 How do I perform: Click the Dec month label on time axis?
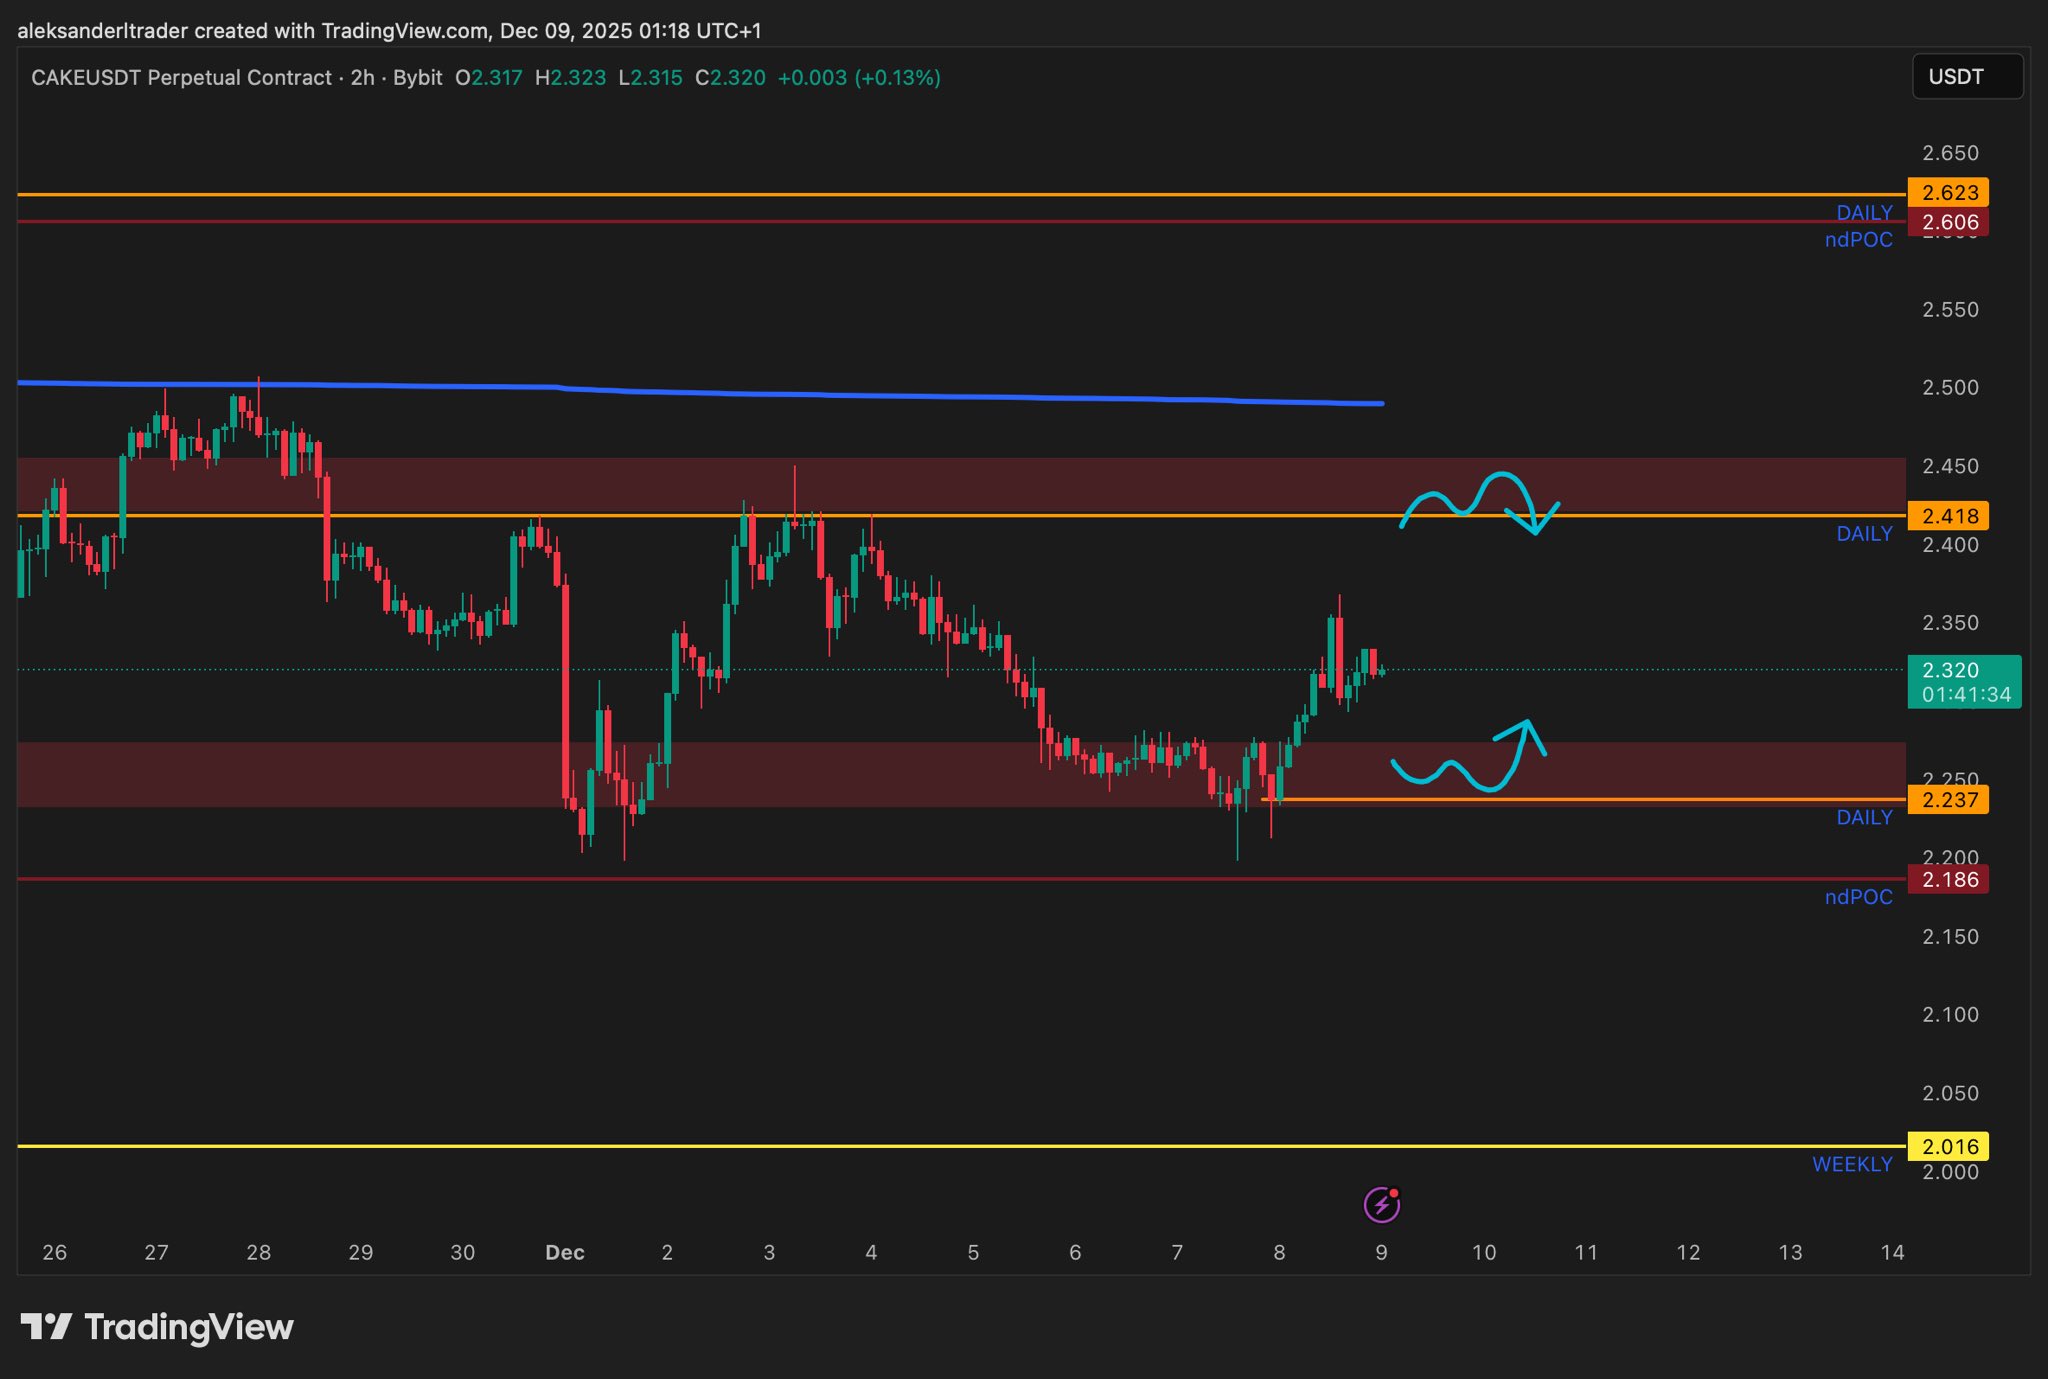(564, 1252)
